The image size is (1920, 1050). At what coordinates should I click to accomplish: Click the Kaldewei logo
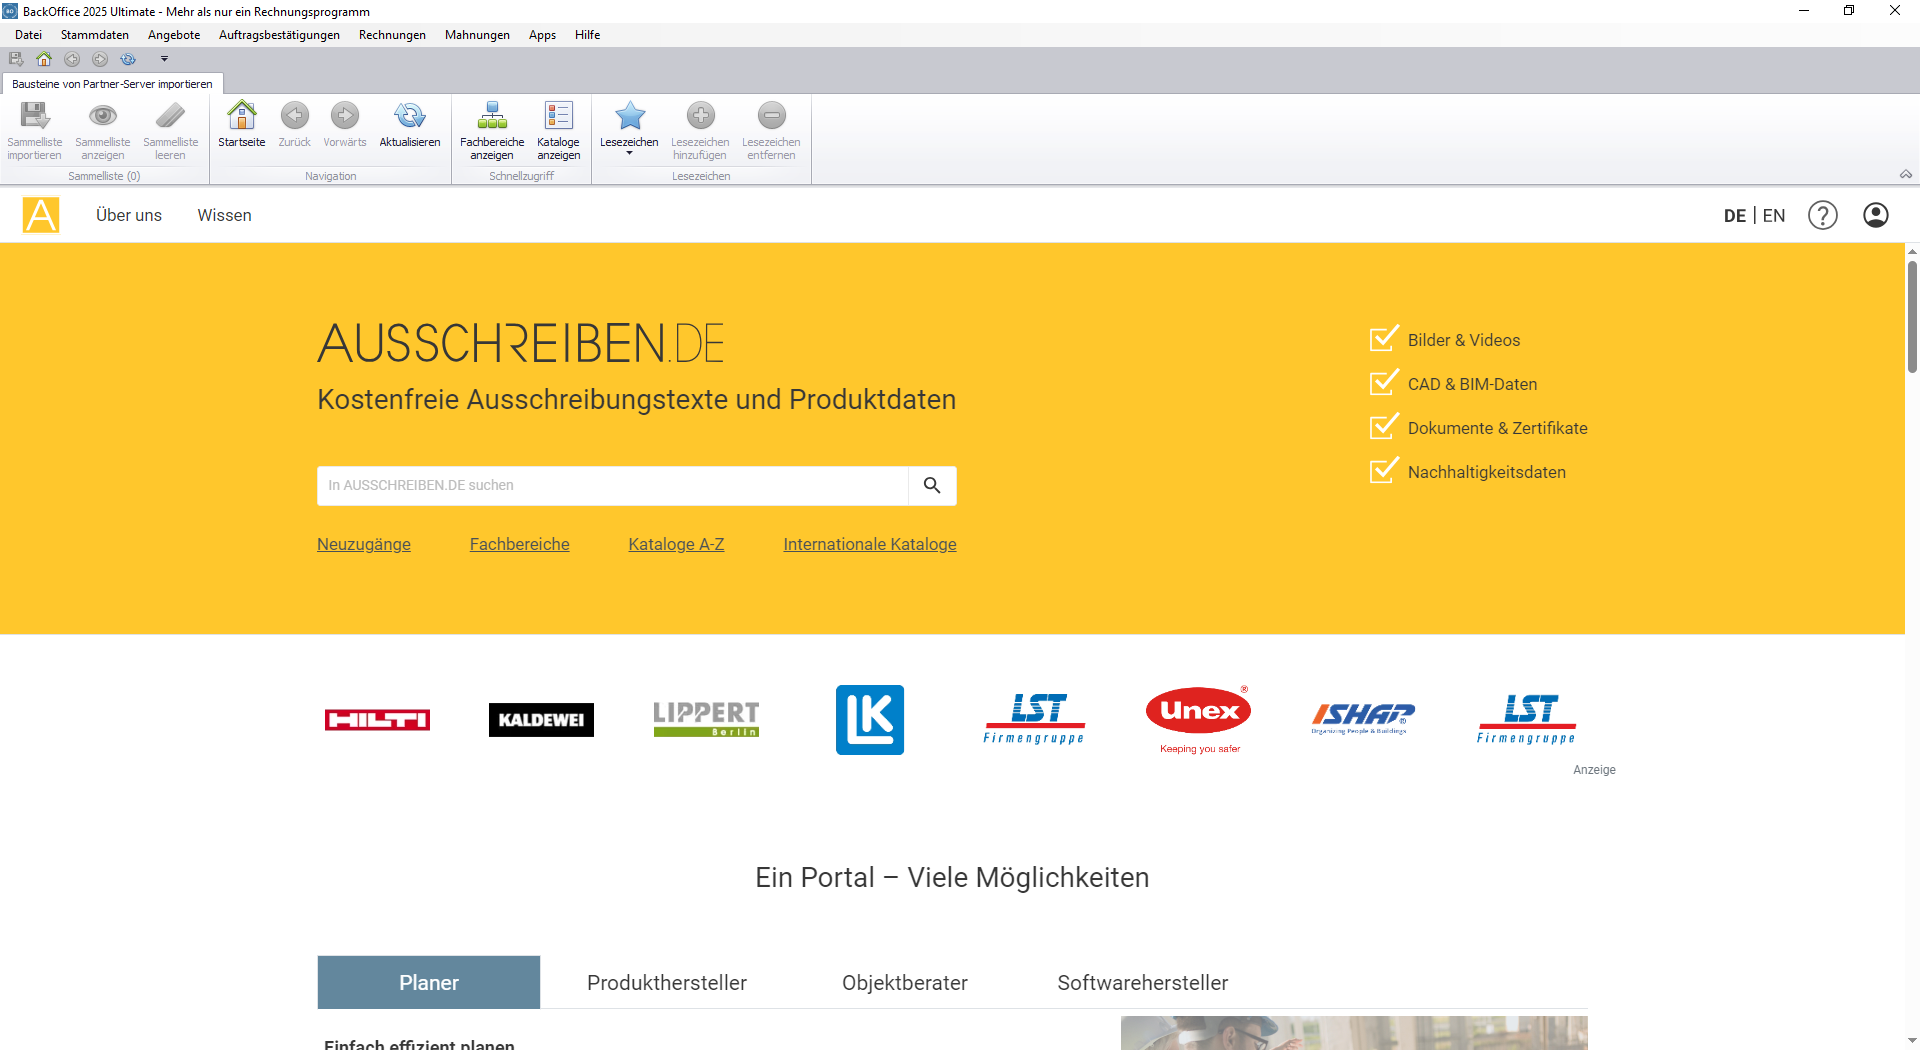[x=541, y=720]
